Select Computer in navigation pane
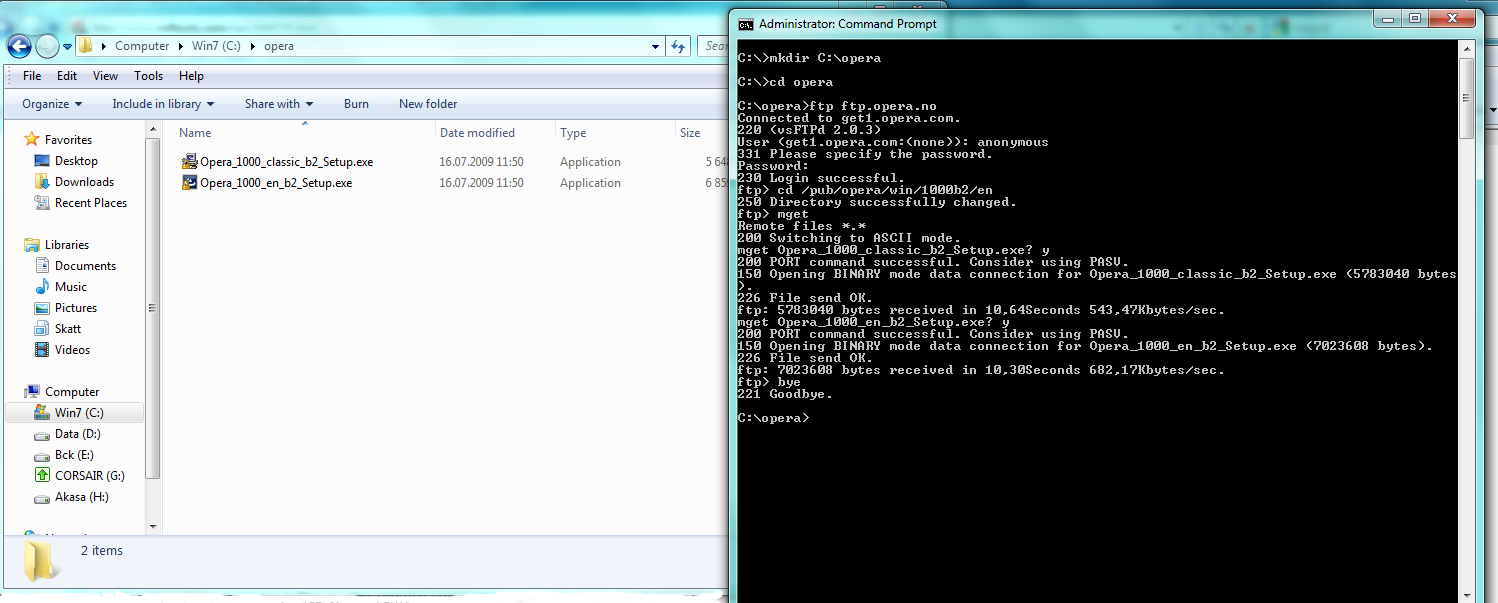This screenshot has width=1498, height=603. click(72, 392)
